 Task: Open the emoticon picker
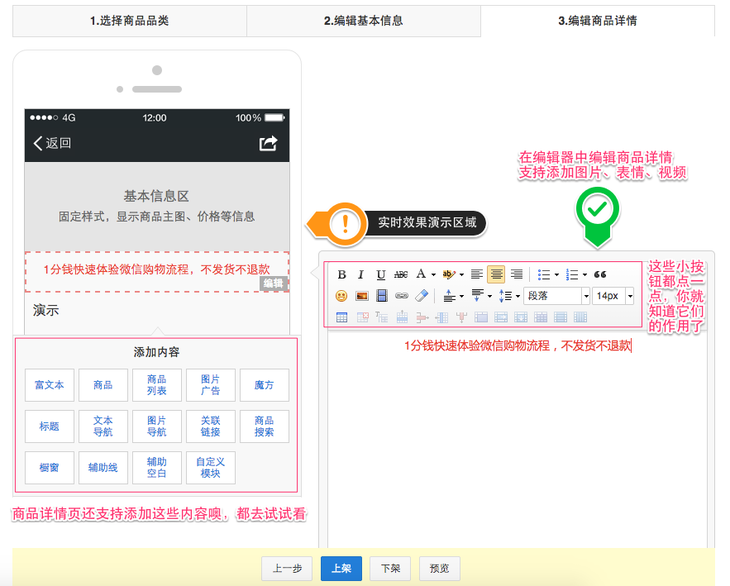[x=341, y=296]
